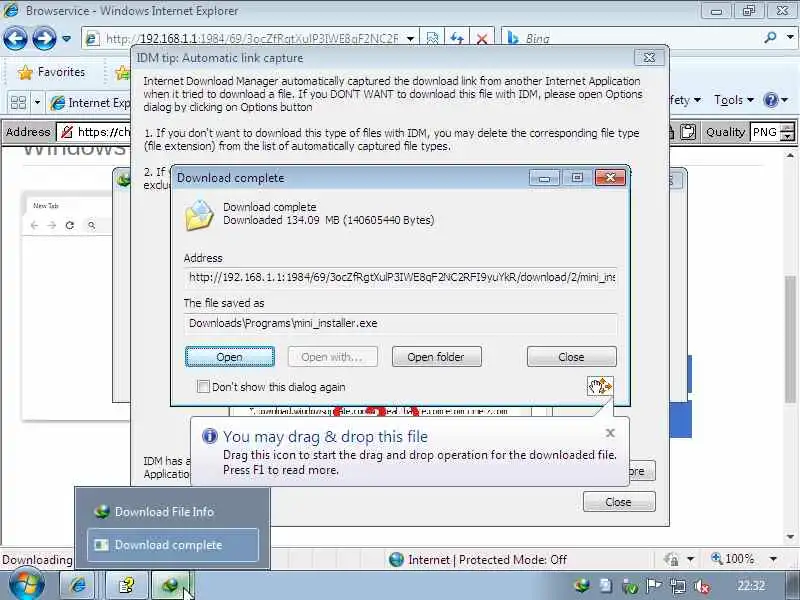
Task: Click the drag and drop file icon
Action: click(x=600, y=386)
